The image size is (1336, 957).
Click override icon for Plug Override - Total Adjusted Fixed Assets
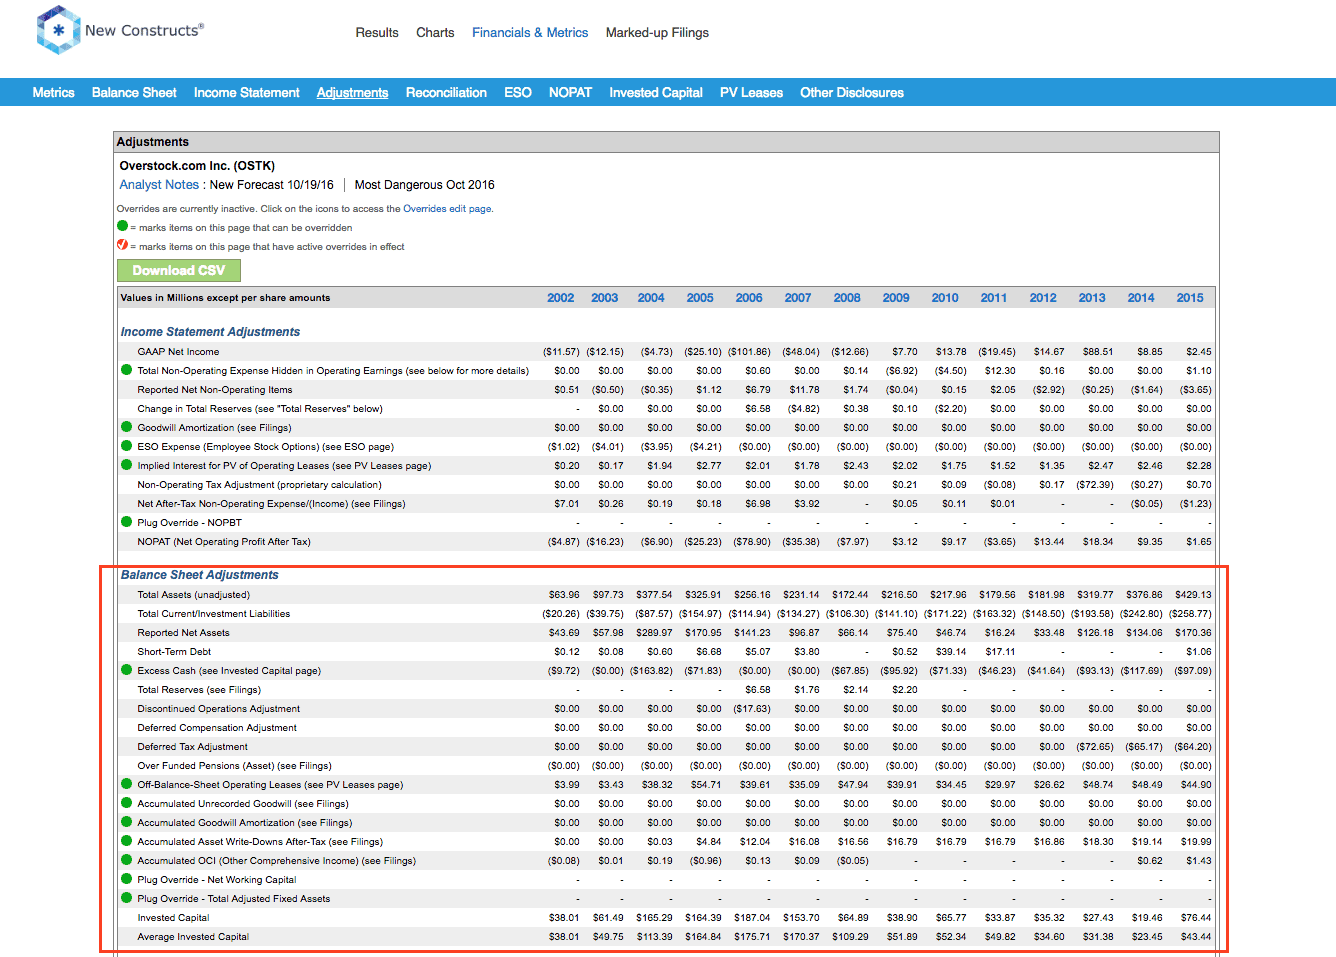tap(126, 898)
